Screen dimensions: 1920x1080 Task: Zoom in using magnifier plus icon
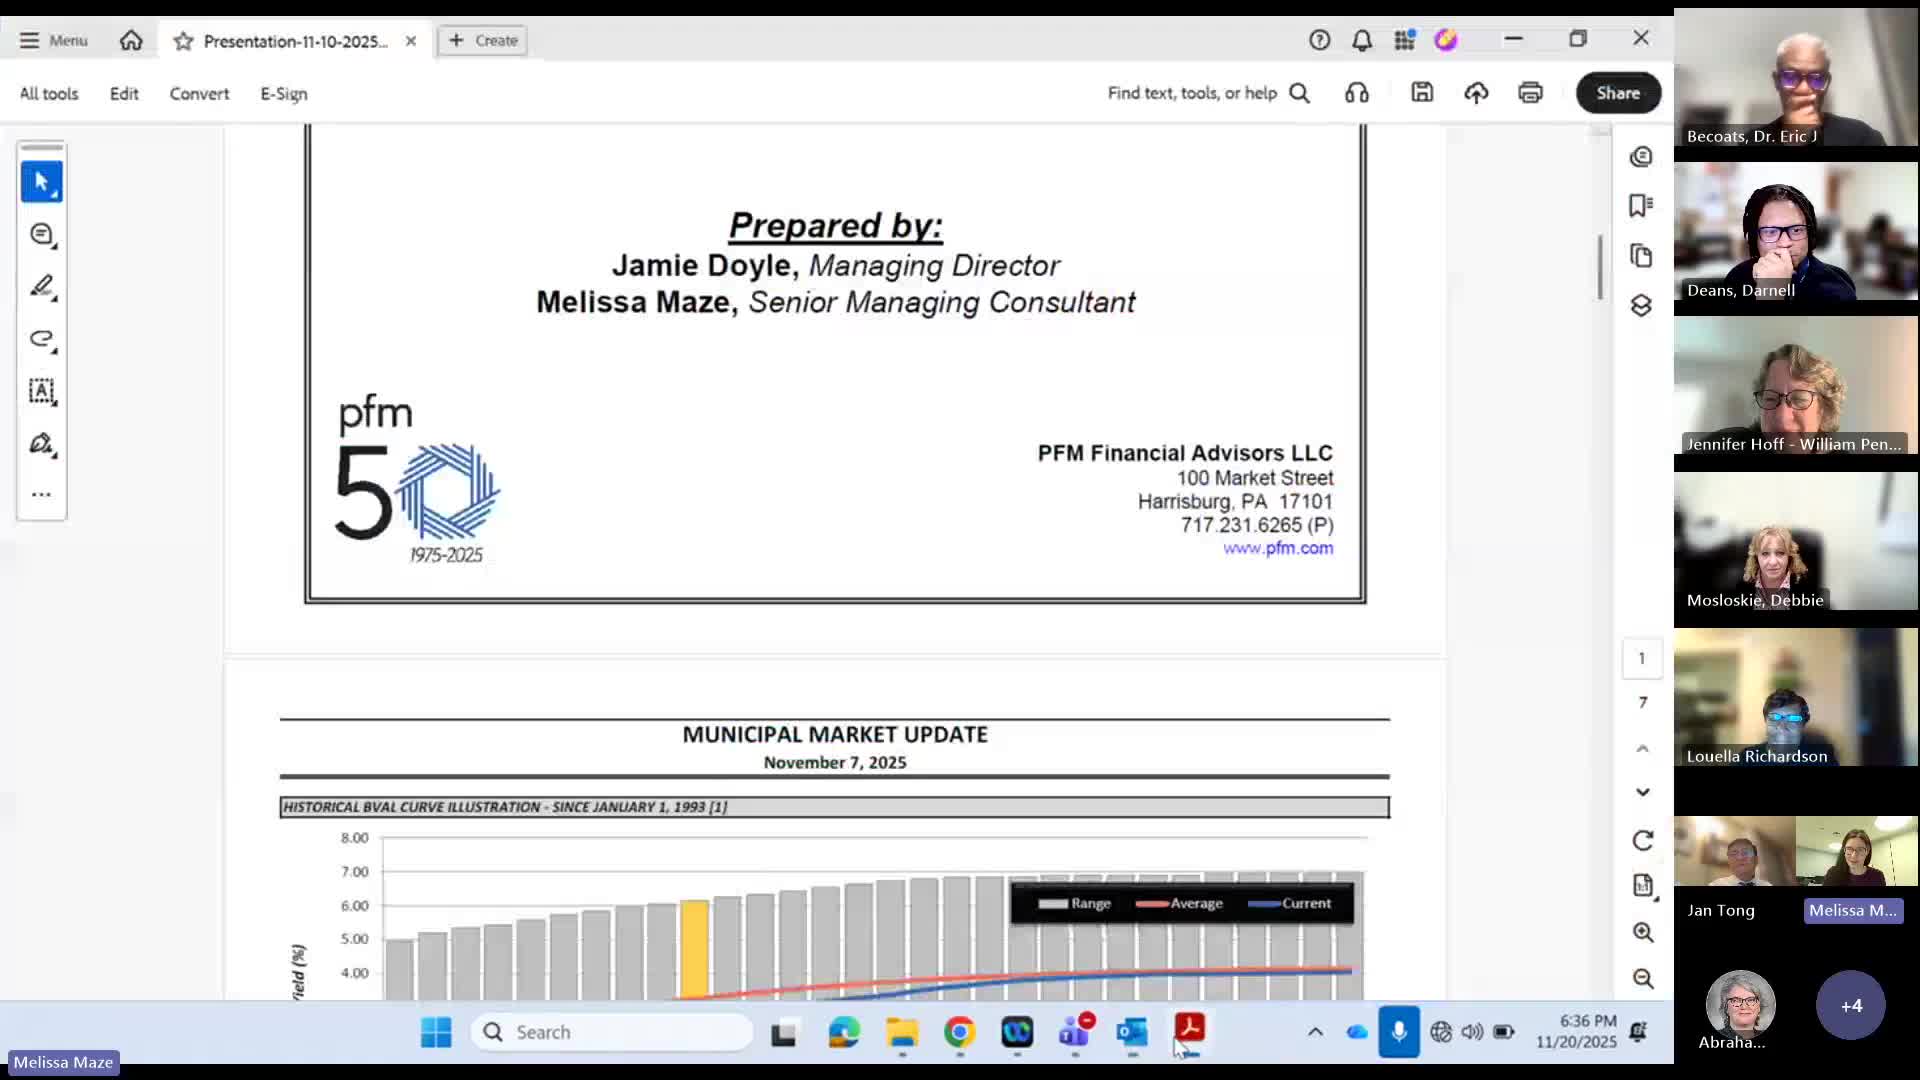(1642, 932)
